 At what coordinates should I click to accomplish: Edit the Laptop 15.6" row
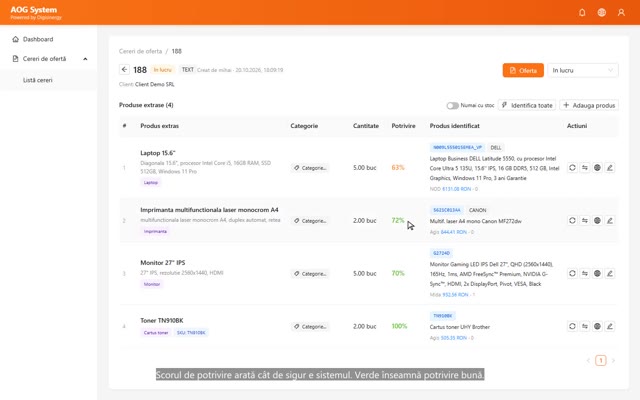click(610, 168)
